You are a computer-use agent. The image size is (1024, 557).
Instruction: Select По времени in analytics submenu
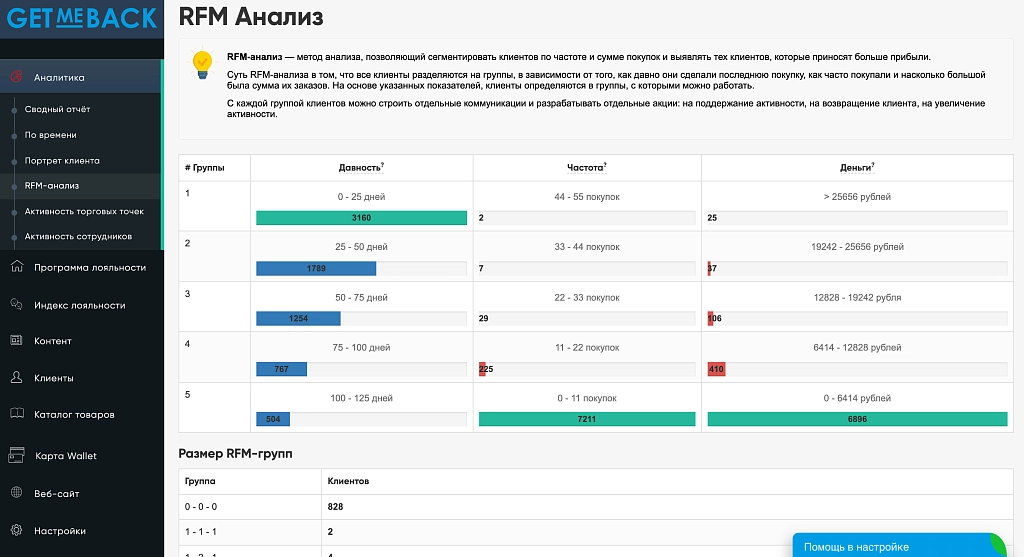(x=51, y=135)
